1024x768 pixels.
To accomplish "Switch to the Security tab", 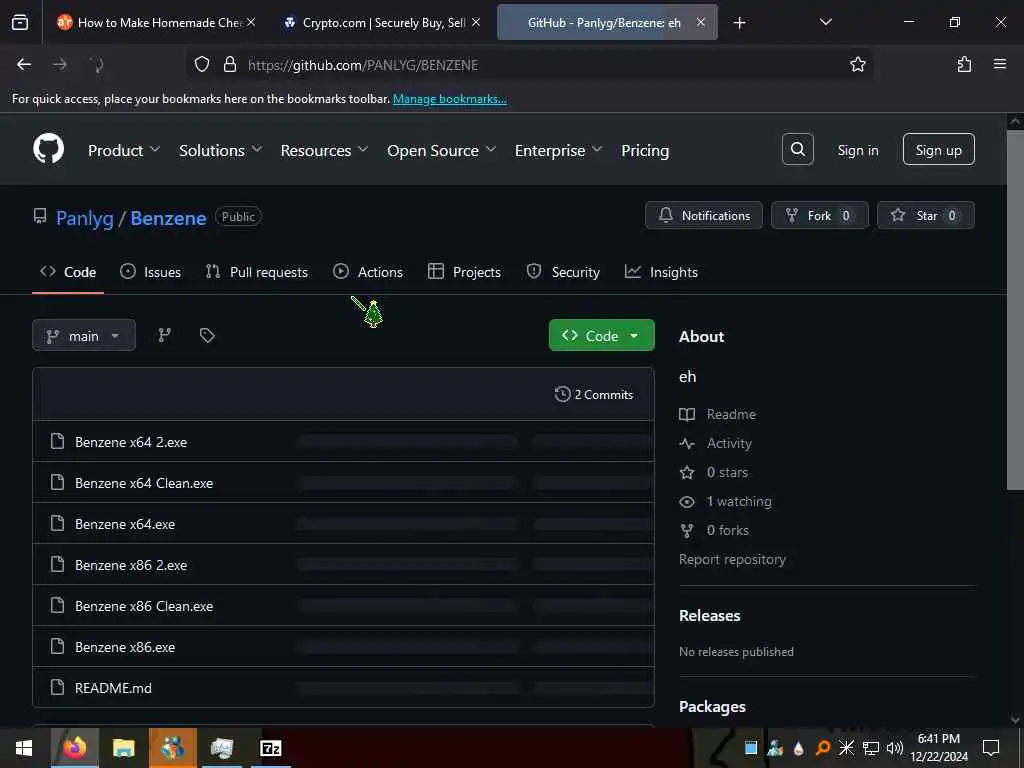I will coord(563,272).
